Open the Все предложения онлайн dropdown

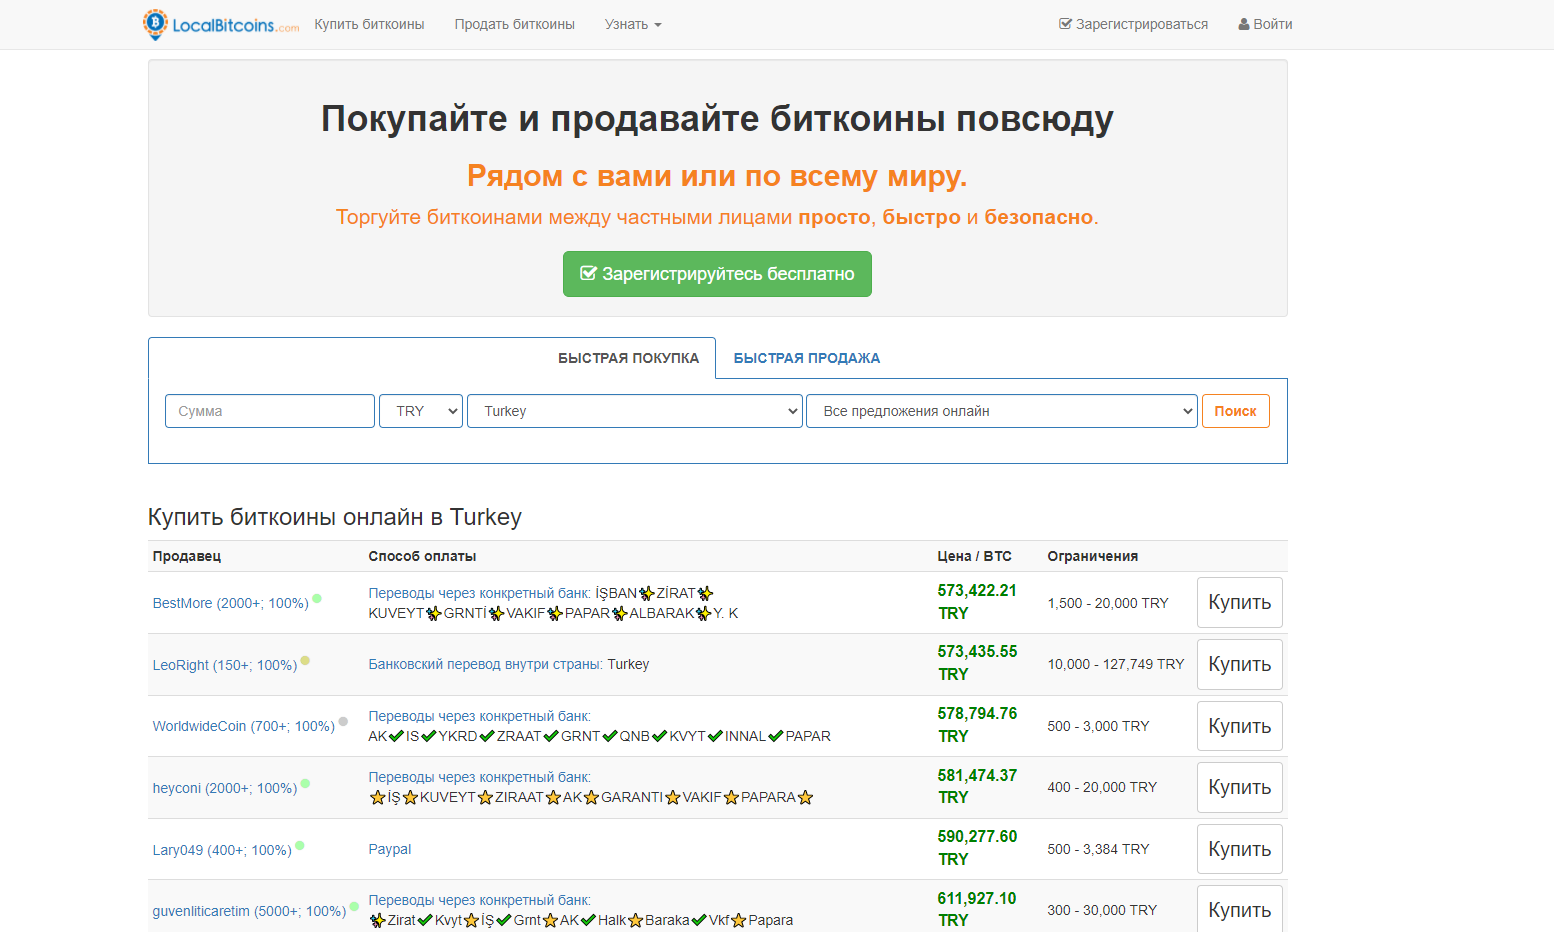tap(1002, 411)
